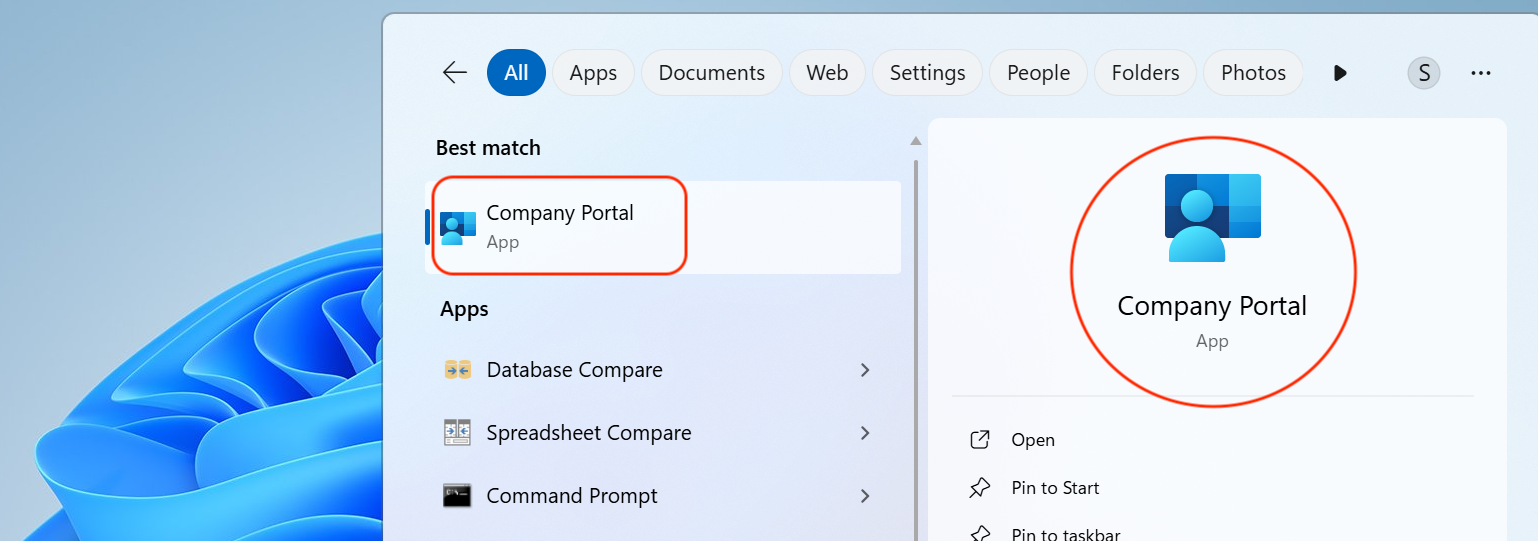Switch to the People filter tab
This screenshot has width=1538, height=541.
coord(1038,73)
